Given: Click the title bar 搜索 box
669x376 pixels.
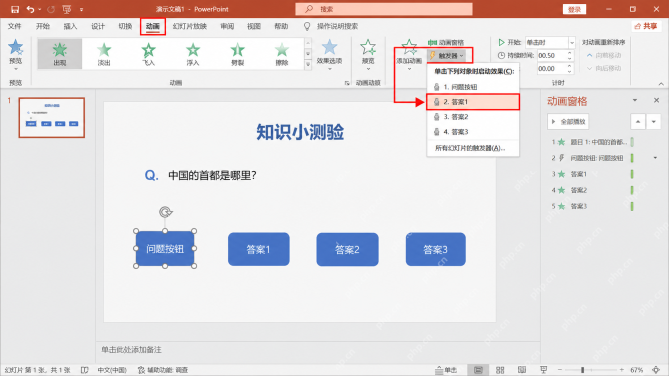Looking at the screenshot, I should click(x=384, y=9).
